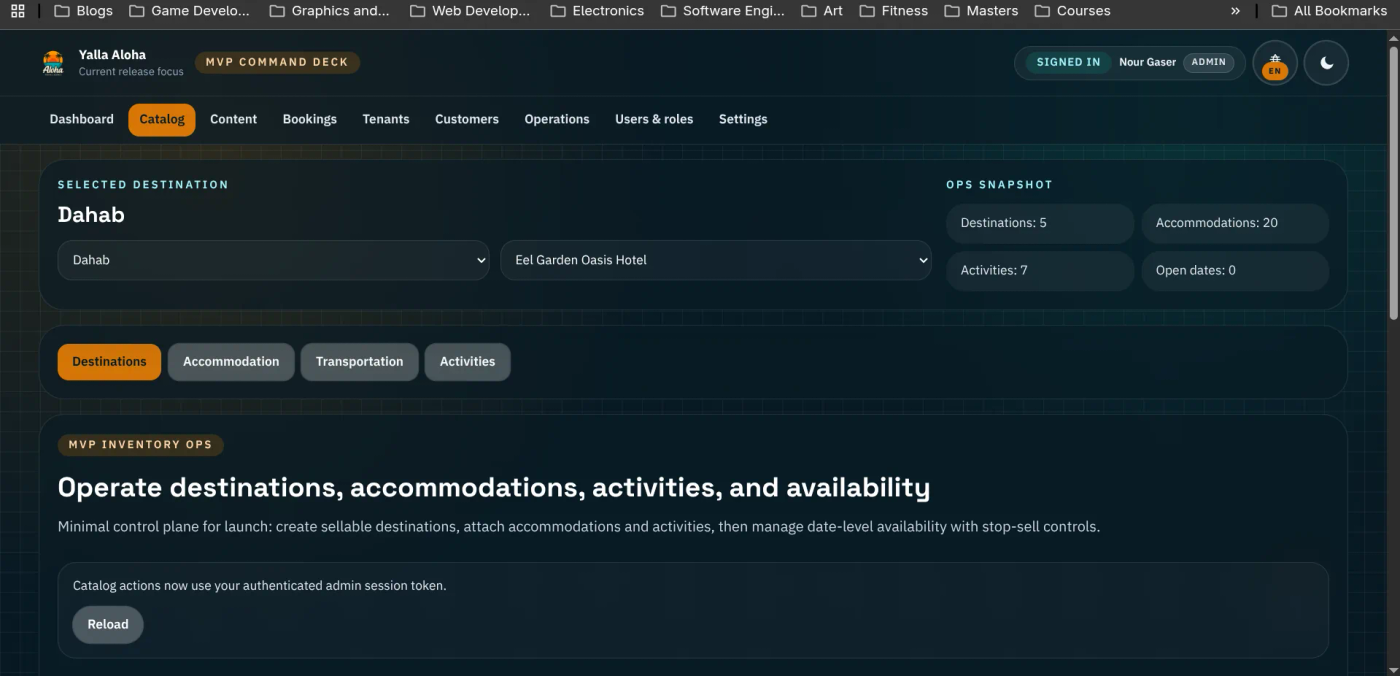Open the Customers nav item
Image resolution: width=1400 pixels, height=676 pixels.
pyautogui.click(x=467, y=119)
